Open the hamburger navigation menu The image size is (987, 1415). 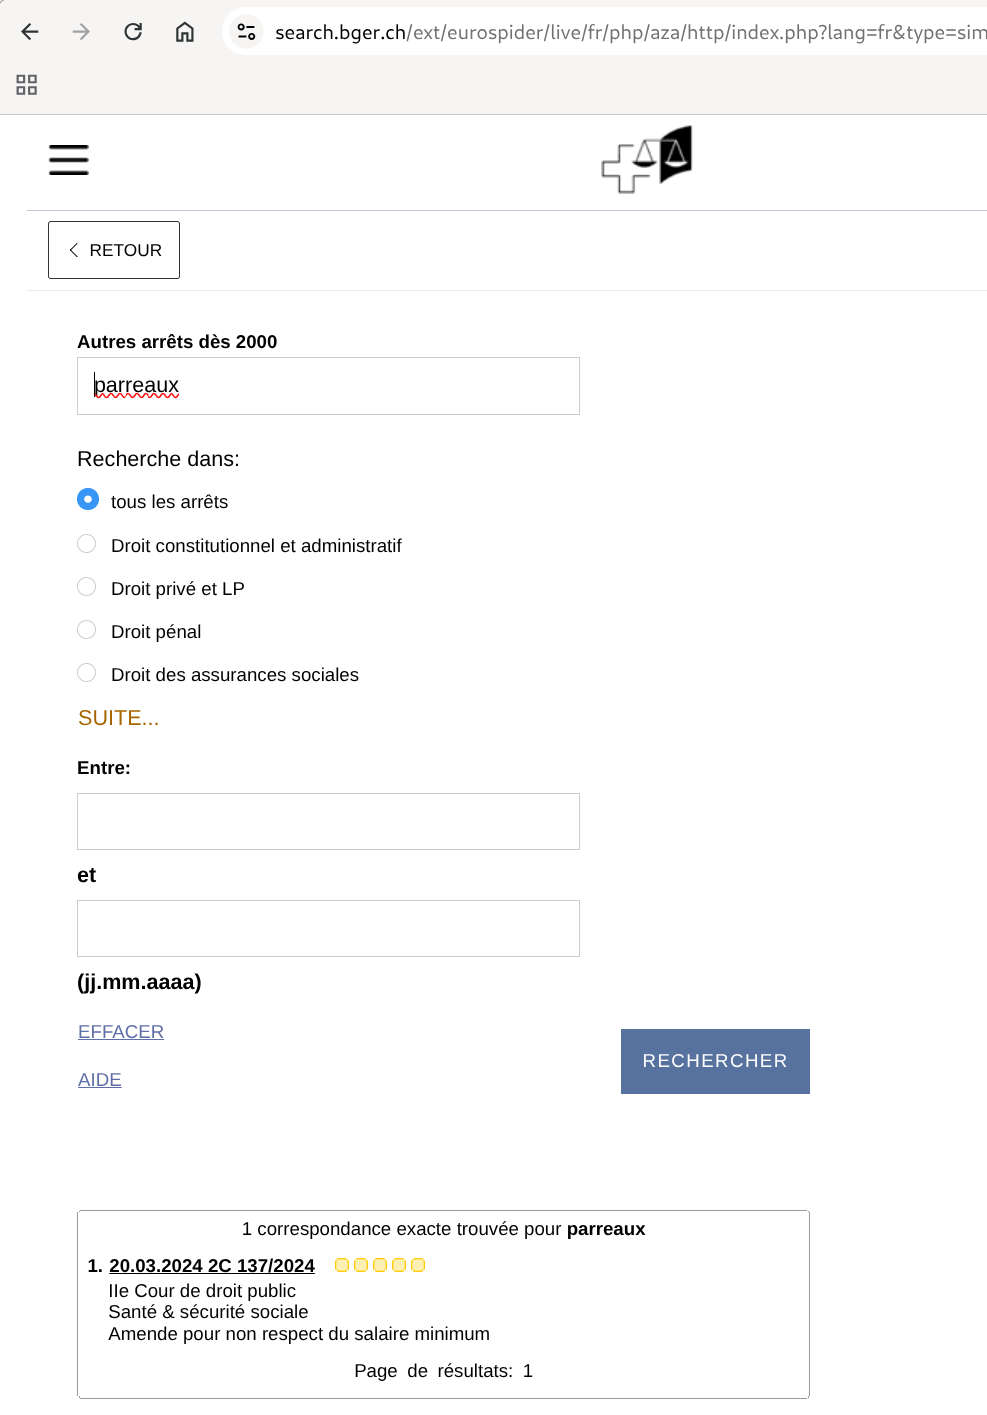click(69, 160)
